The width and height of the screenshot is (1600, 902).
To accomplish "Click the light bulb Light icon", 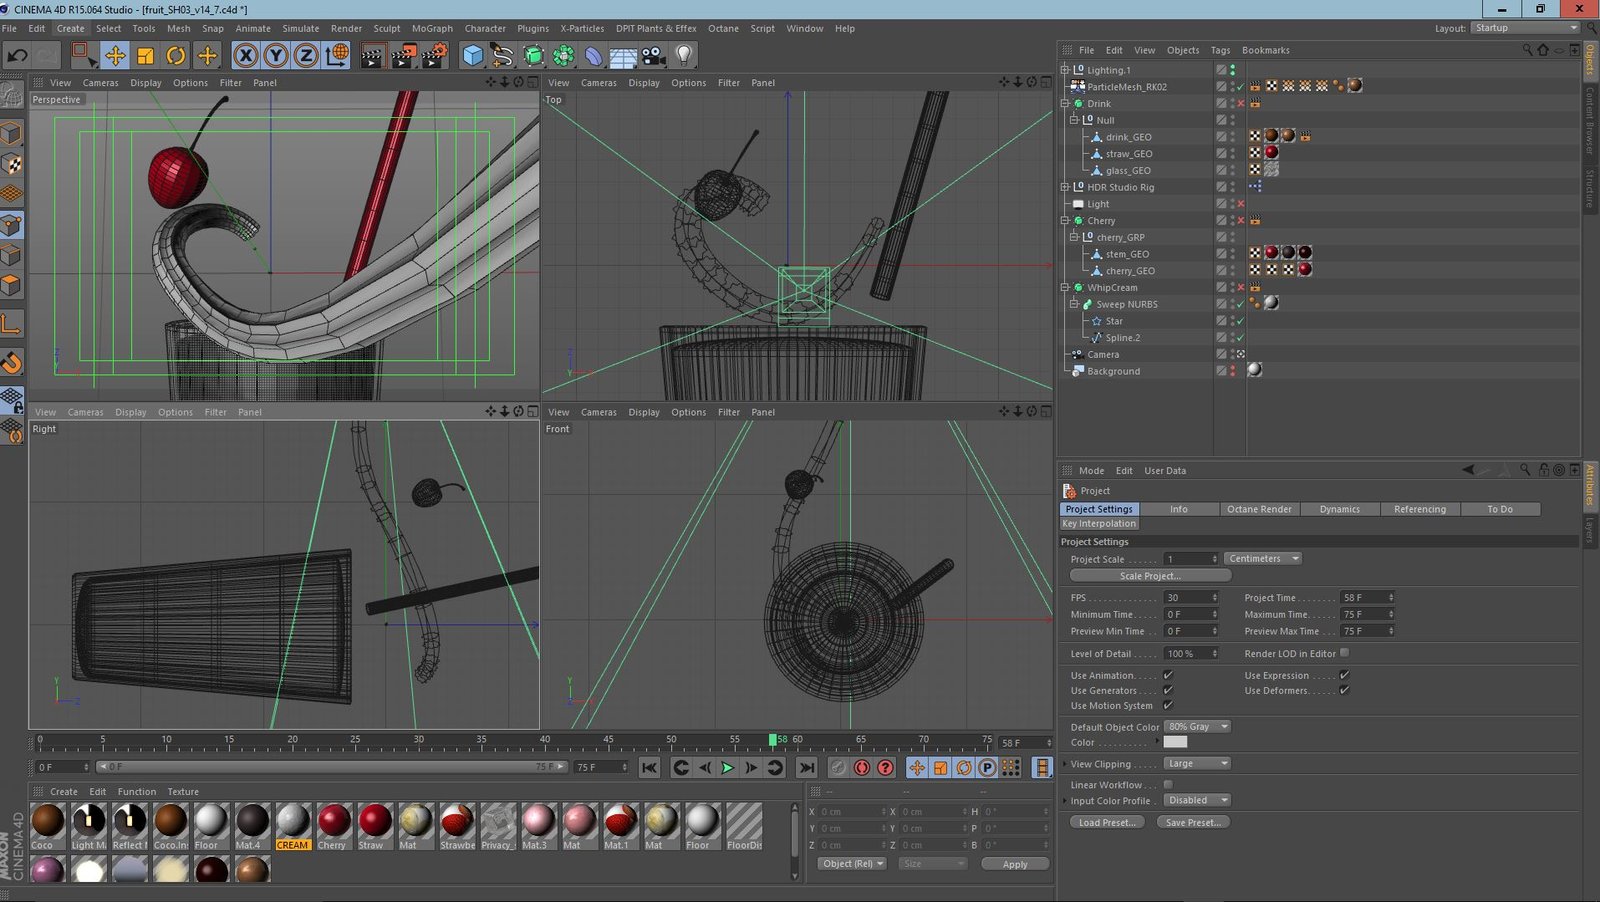I will coord(684,55).
